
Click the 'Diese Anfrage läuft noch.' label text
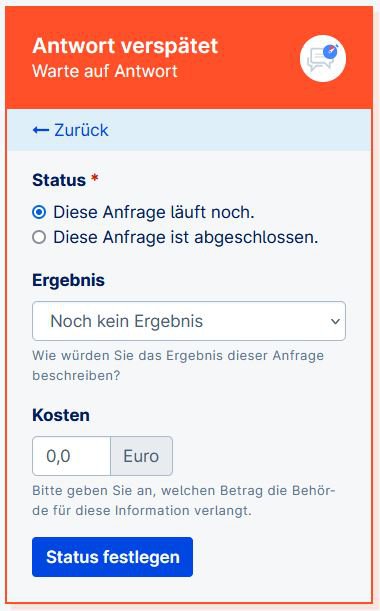tap(154, 212)
